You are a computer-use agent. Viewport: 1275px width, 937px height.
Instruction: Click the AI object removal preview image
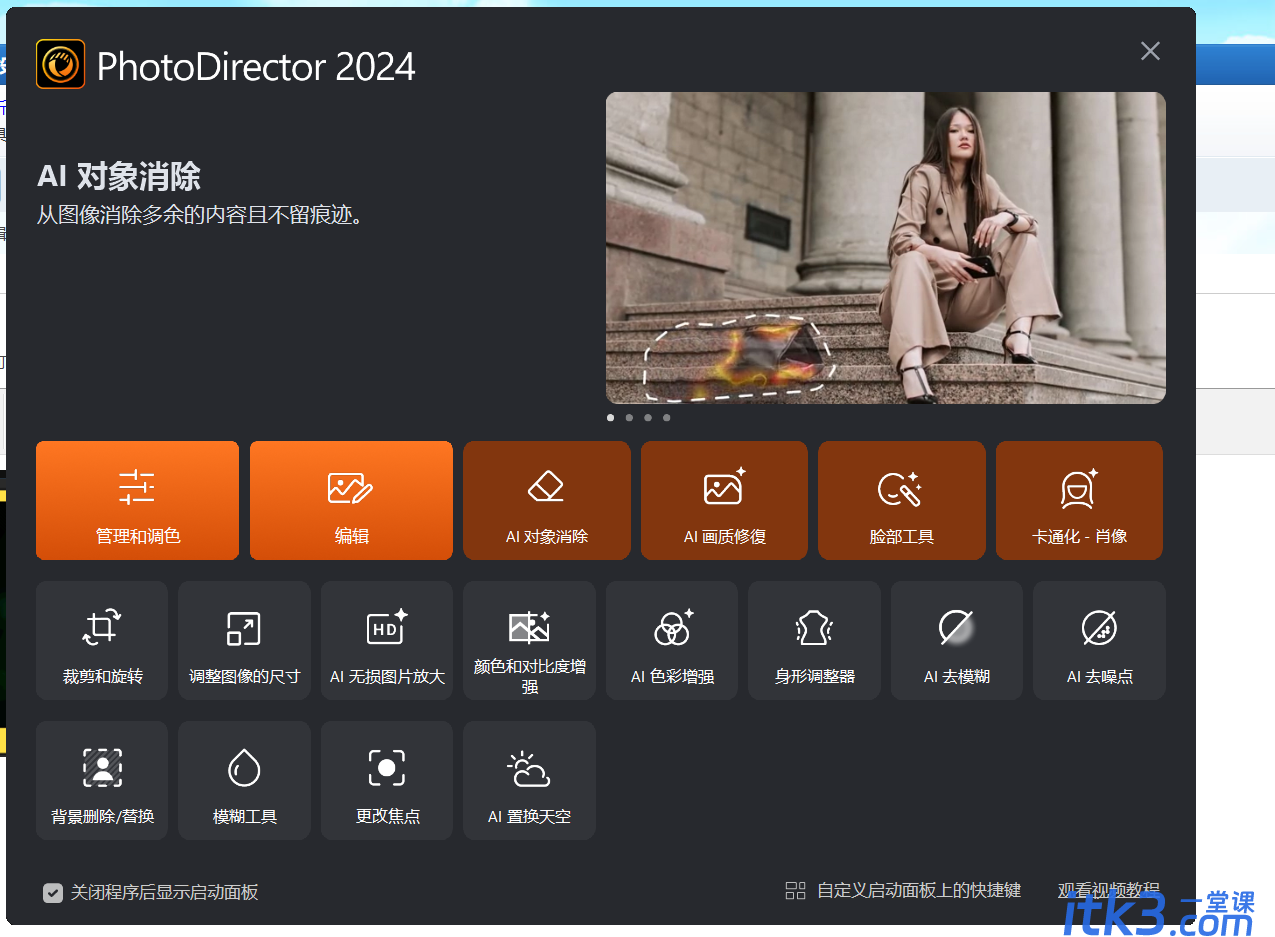[885, 248]
